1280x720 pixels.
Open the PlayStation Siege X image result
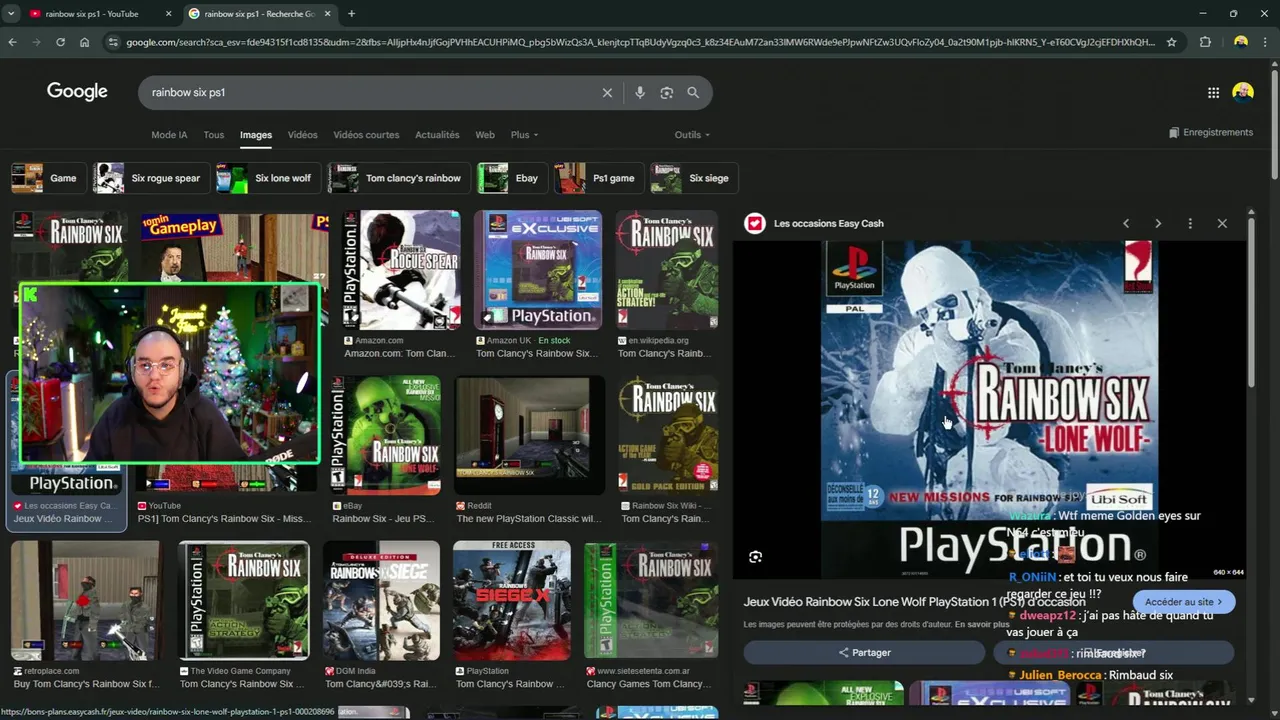click(512, 600)
